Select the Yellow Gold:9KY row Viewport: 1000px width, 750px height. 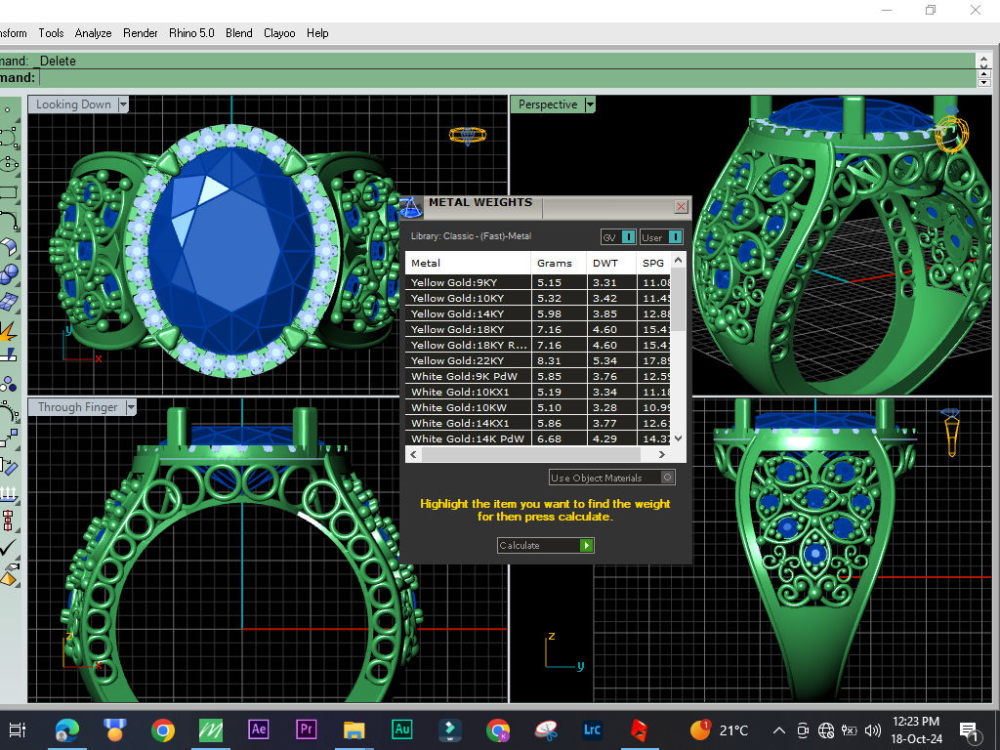[x=538, y=283]
